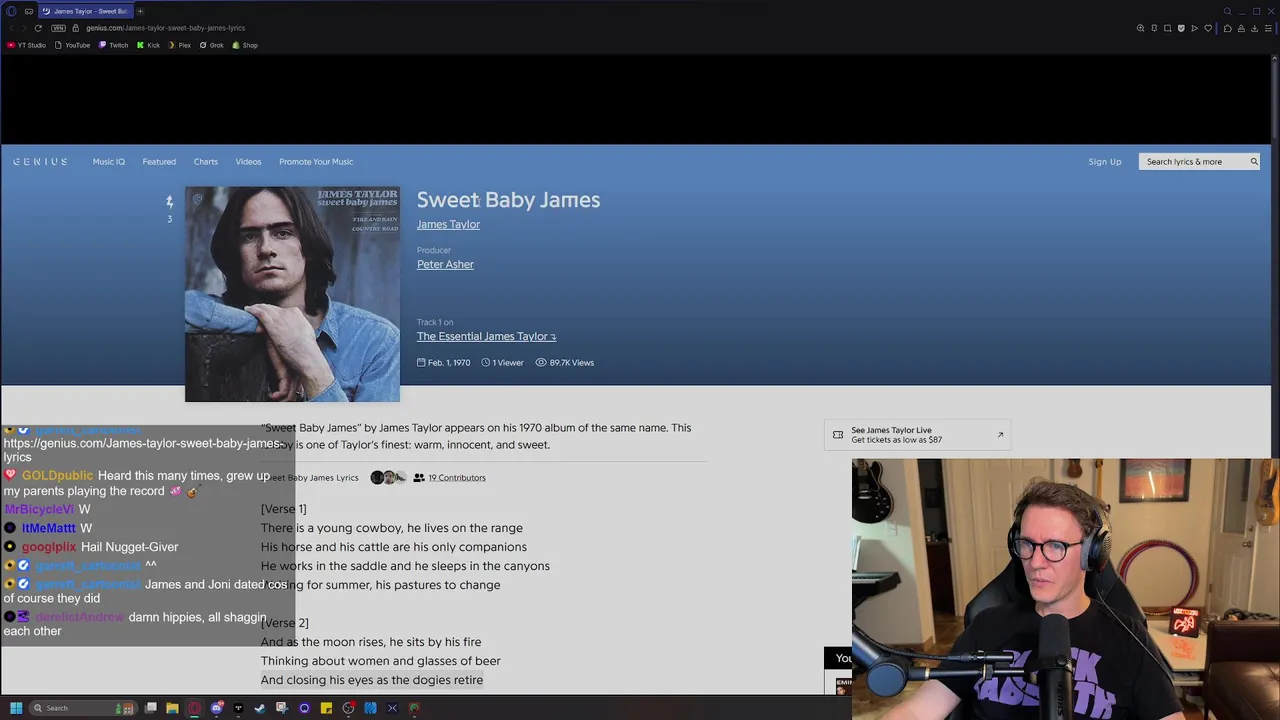1280x720 pixels.
Task: Switch to the James Taylor Sweet Baby James tab
Action: click(85, 11)
